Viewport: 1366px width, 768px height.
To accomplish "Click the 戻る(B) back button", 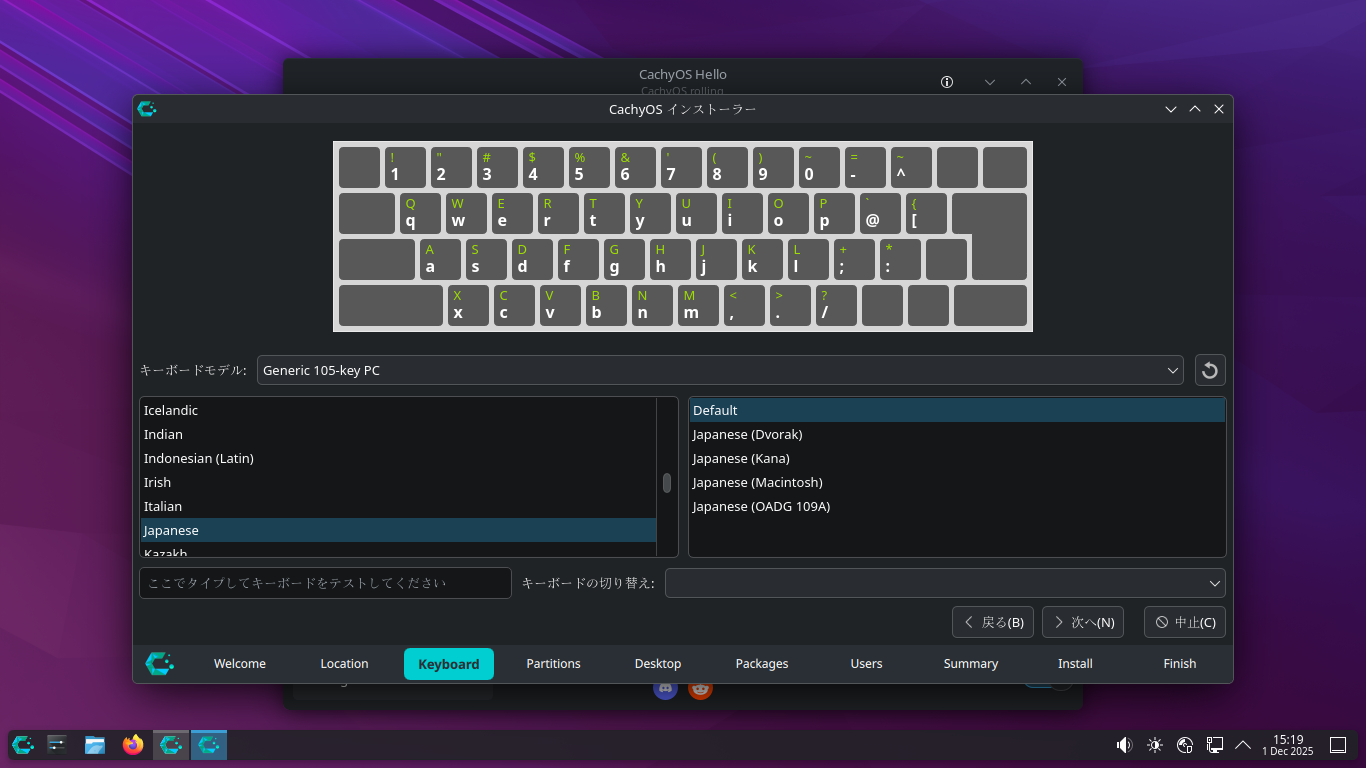I will (x=993, y=622).
